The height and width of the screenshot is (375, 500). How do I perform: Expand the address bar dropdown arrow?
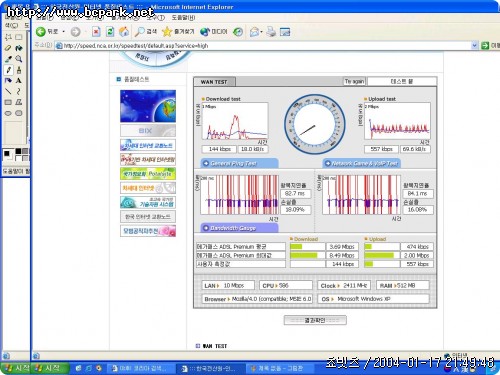475,46
